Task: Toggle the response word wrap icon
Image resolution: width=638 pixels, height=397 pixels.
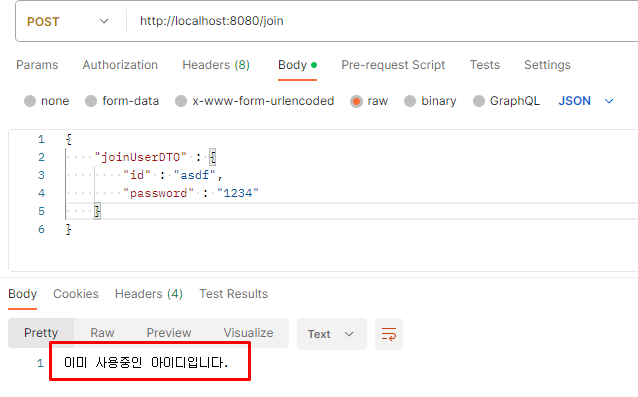Action: 389,334
